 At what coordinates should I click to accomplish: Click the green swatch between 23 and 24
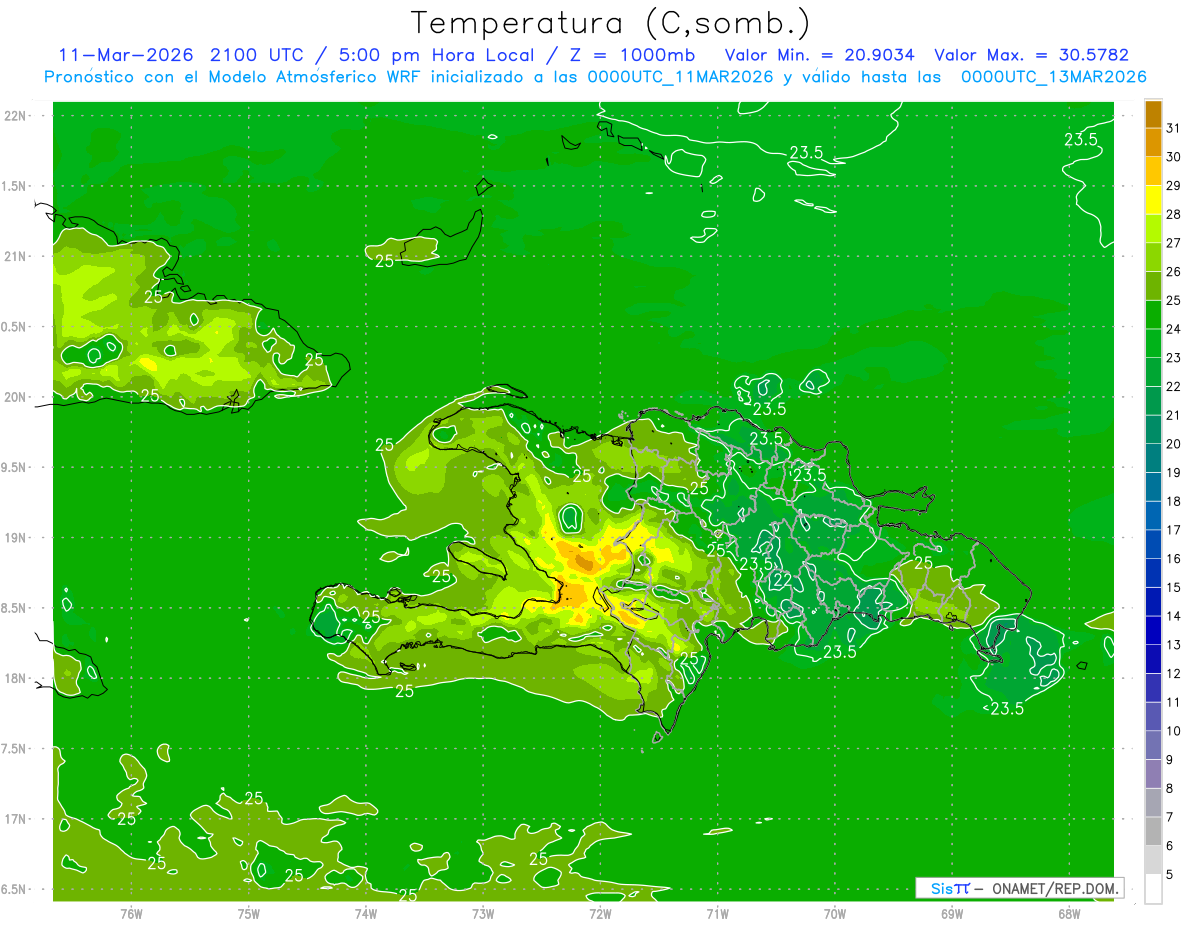coord(1153,344)
